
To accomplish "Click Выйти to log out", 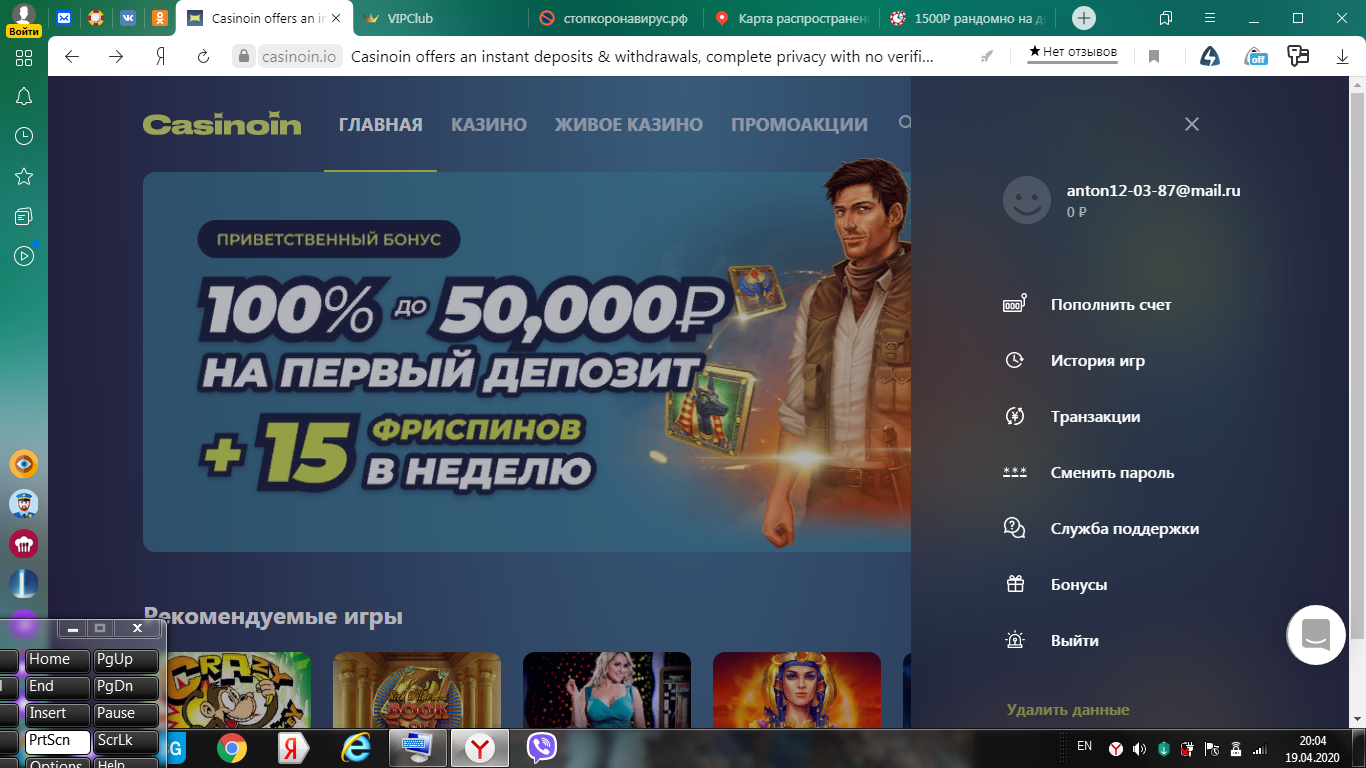I will coord(1075,641).
